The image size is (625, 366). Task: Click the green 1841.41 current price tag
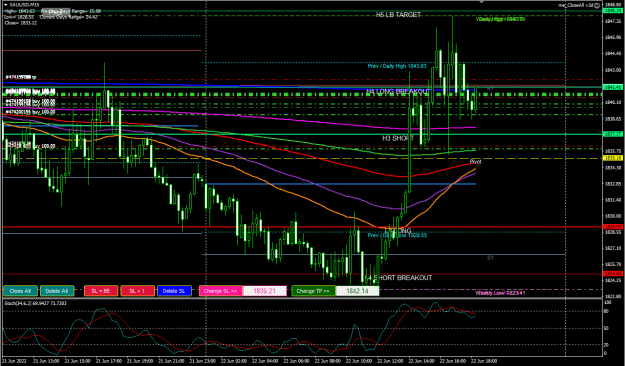pyautogui.click(x=613, y=87)
